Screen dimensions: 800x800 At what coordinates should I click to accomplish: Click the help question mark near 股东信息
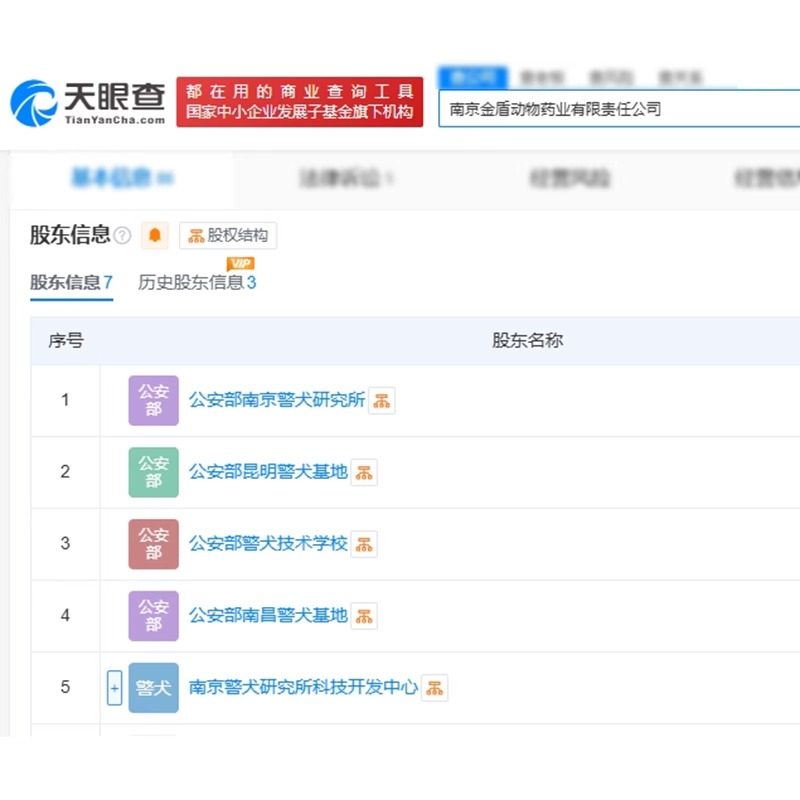[122, 236]
